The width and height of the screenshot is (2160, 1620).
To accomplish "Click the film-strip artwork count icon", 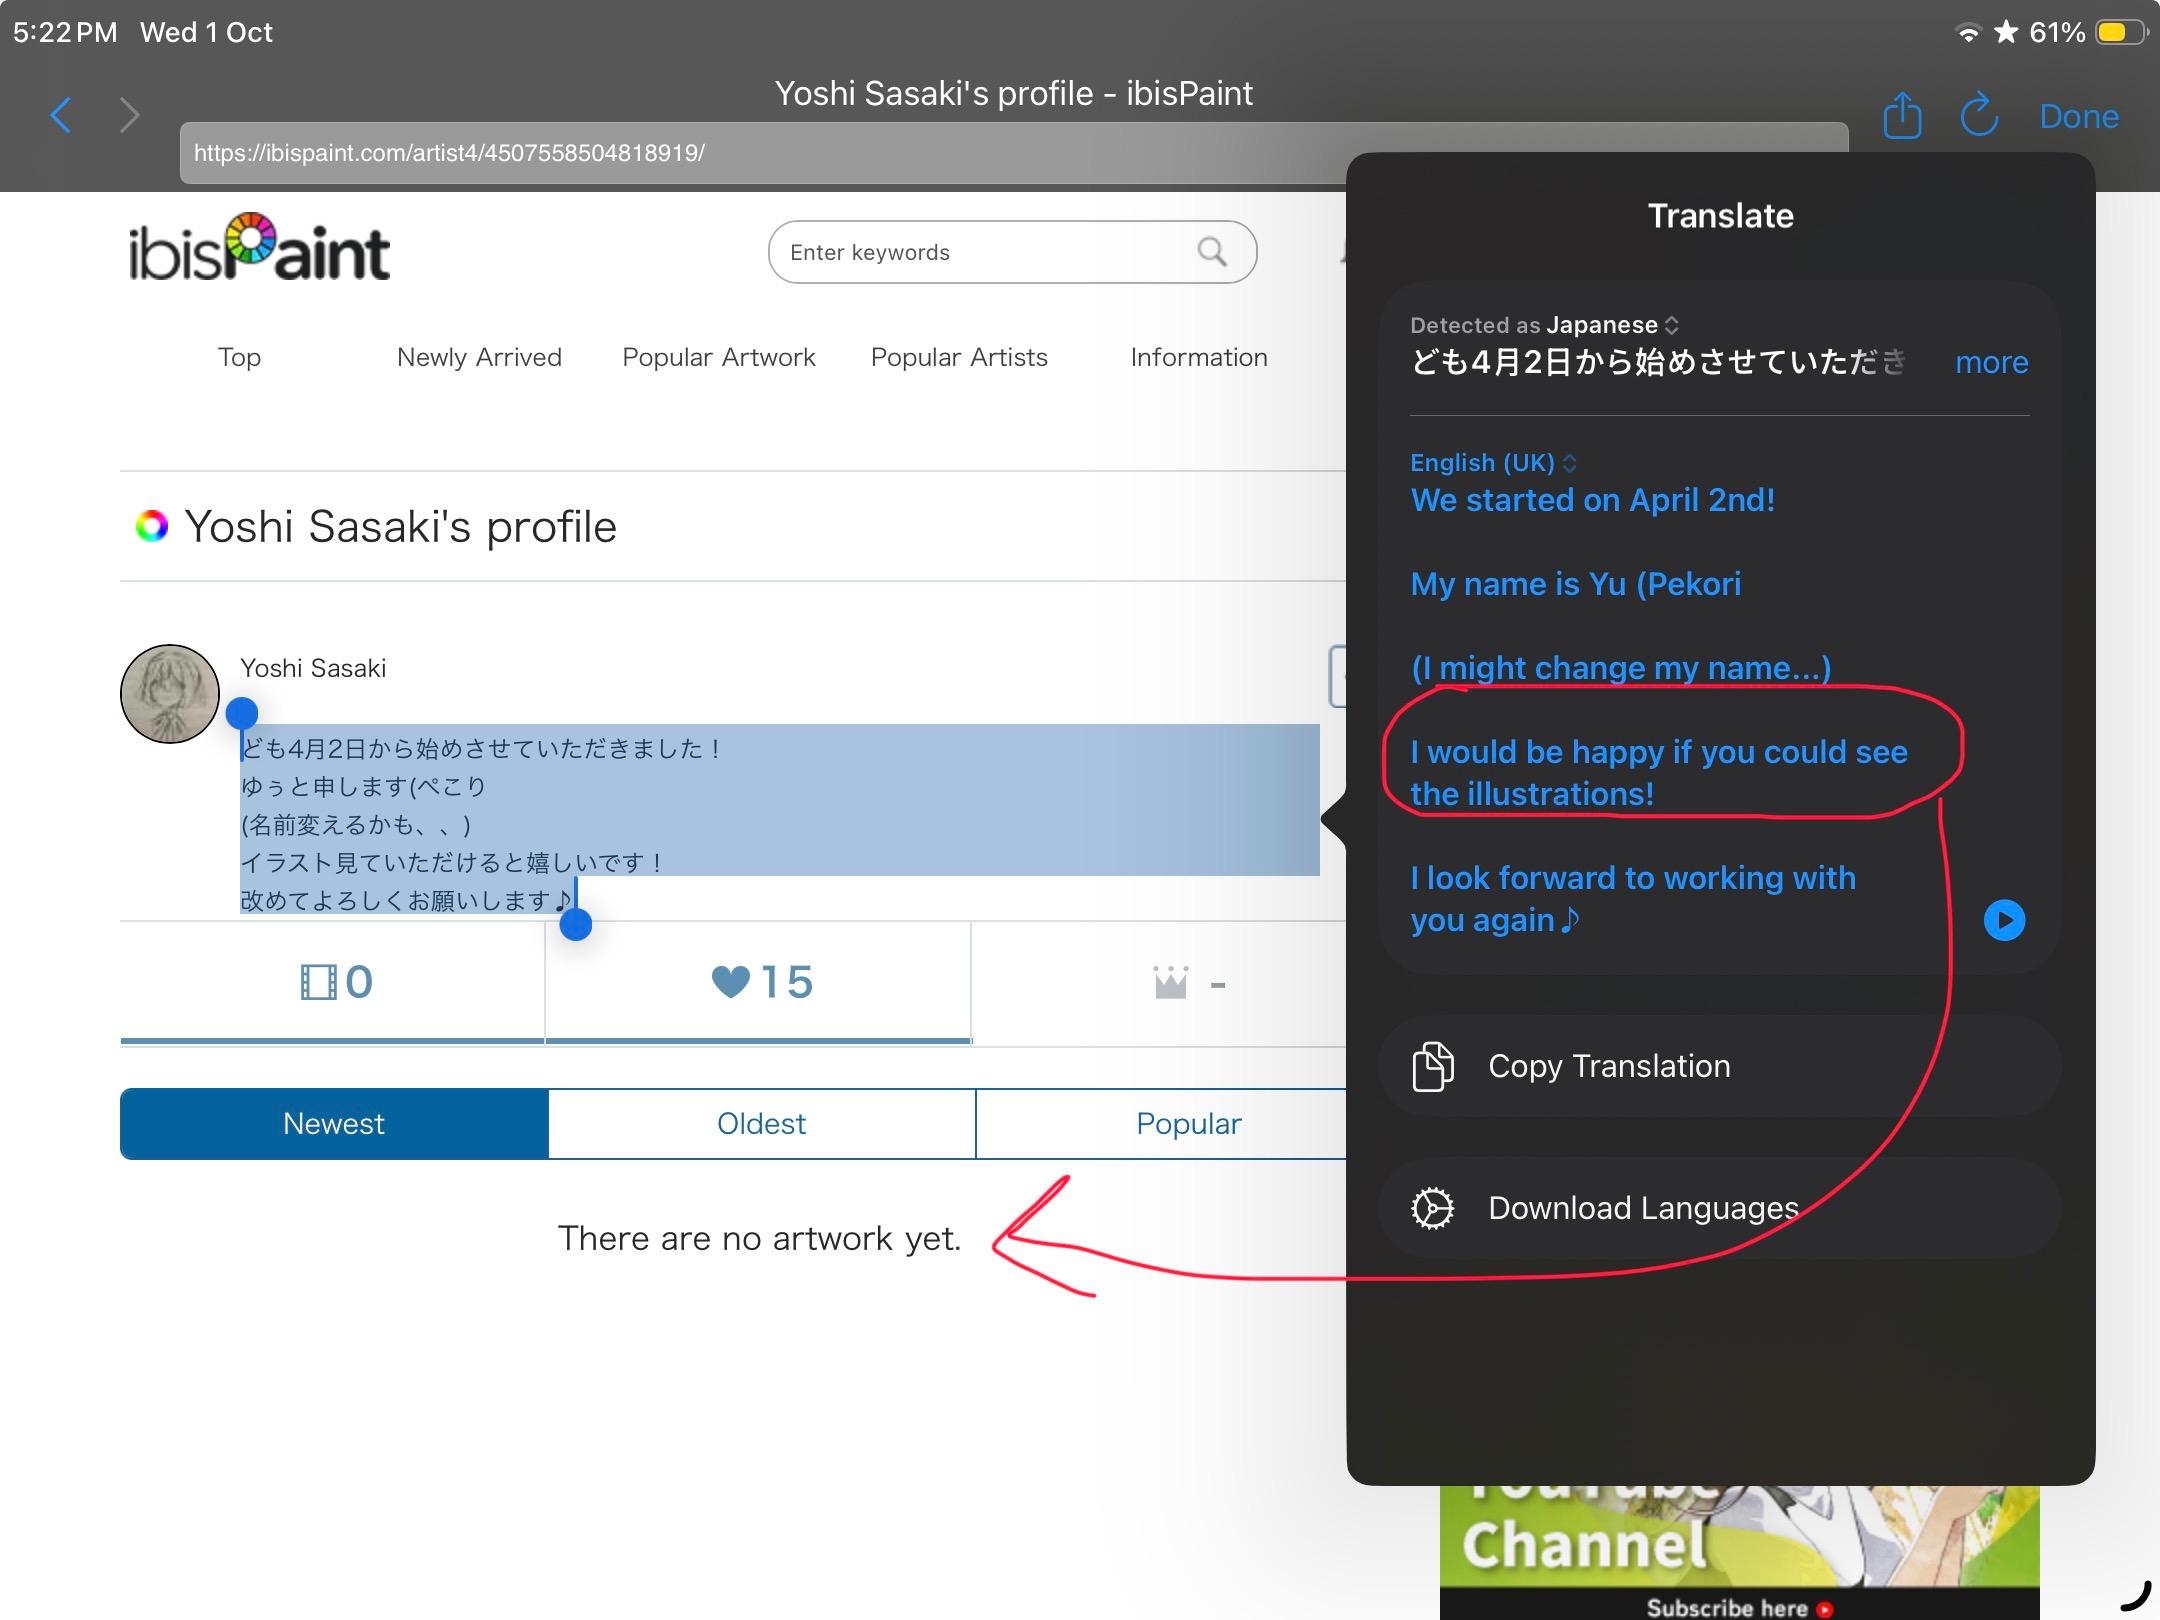I will click(x=318, y=982).
